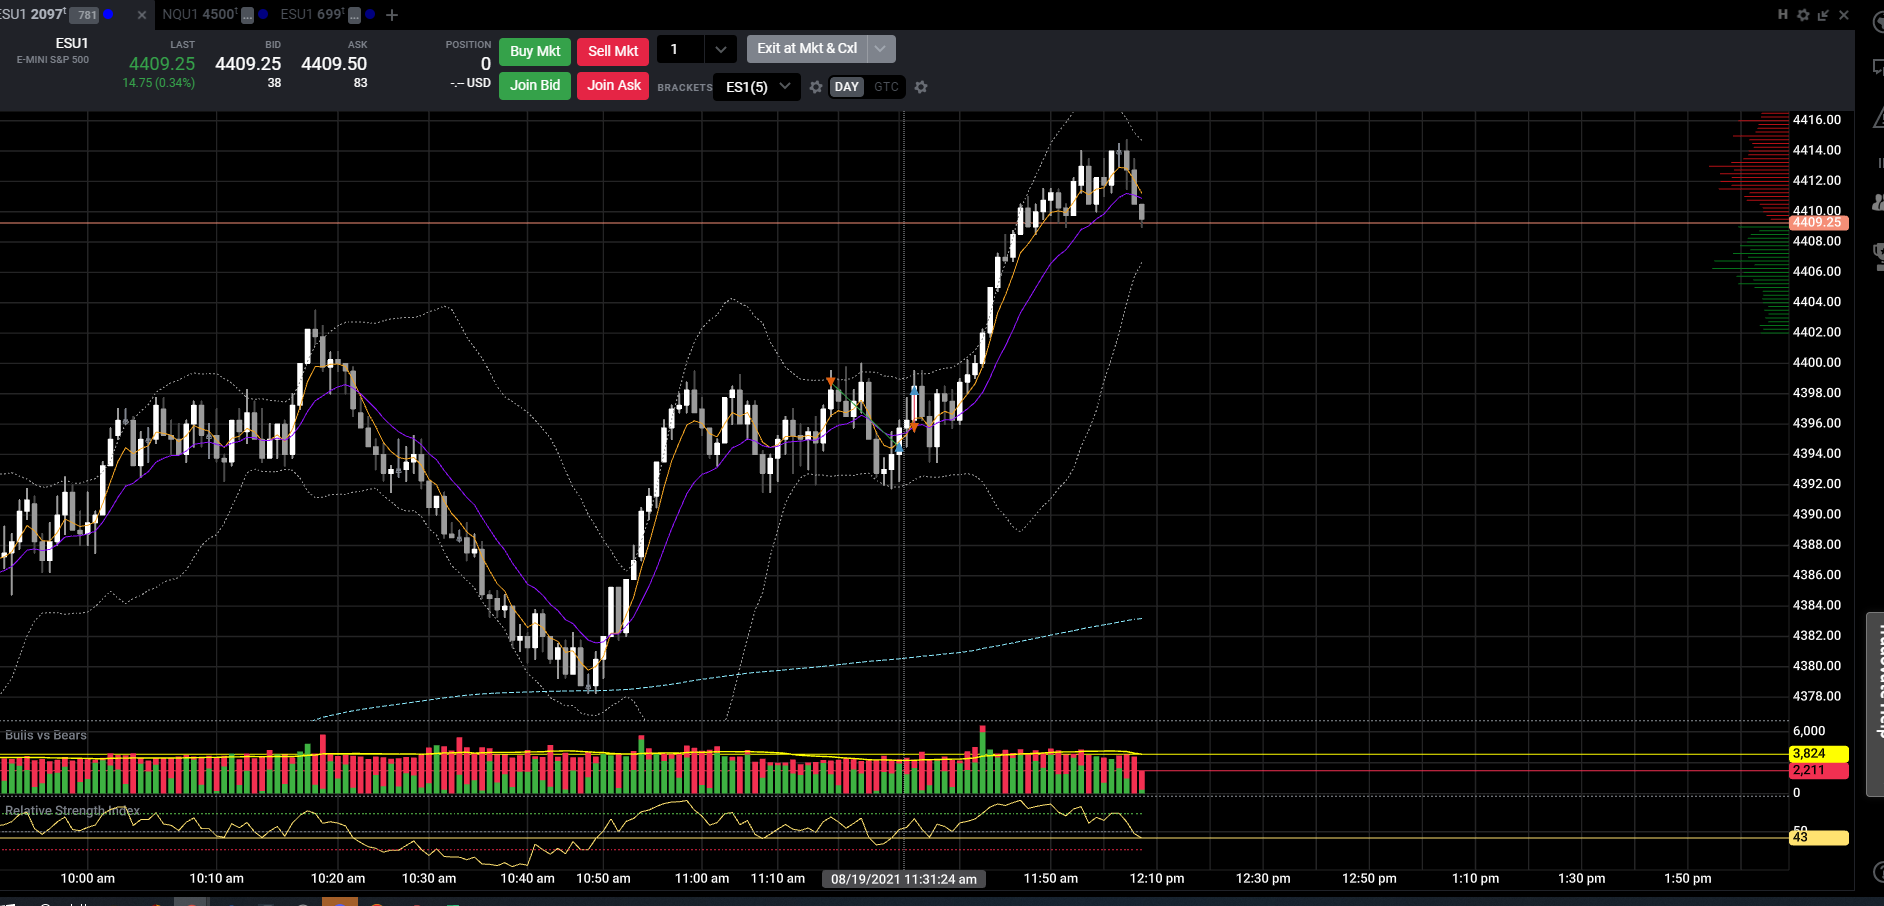Click the ellipsis button on NQU1 4500t tab

click(248, 15)
